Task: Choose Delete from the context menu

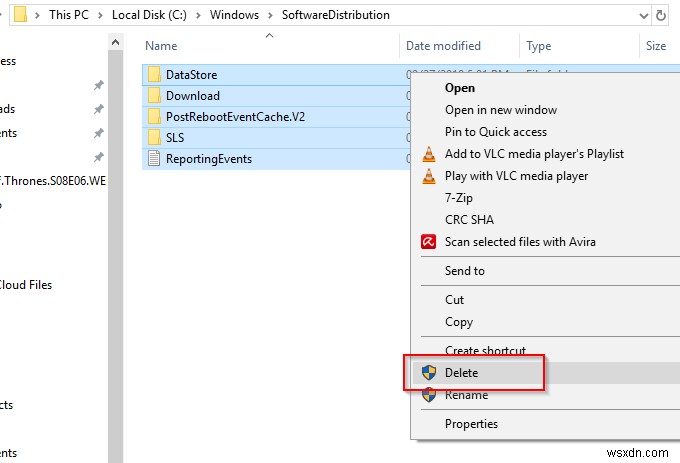Action: 462,373
